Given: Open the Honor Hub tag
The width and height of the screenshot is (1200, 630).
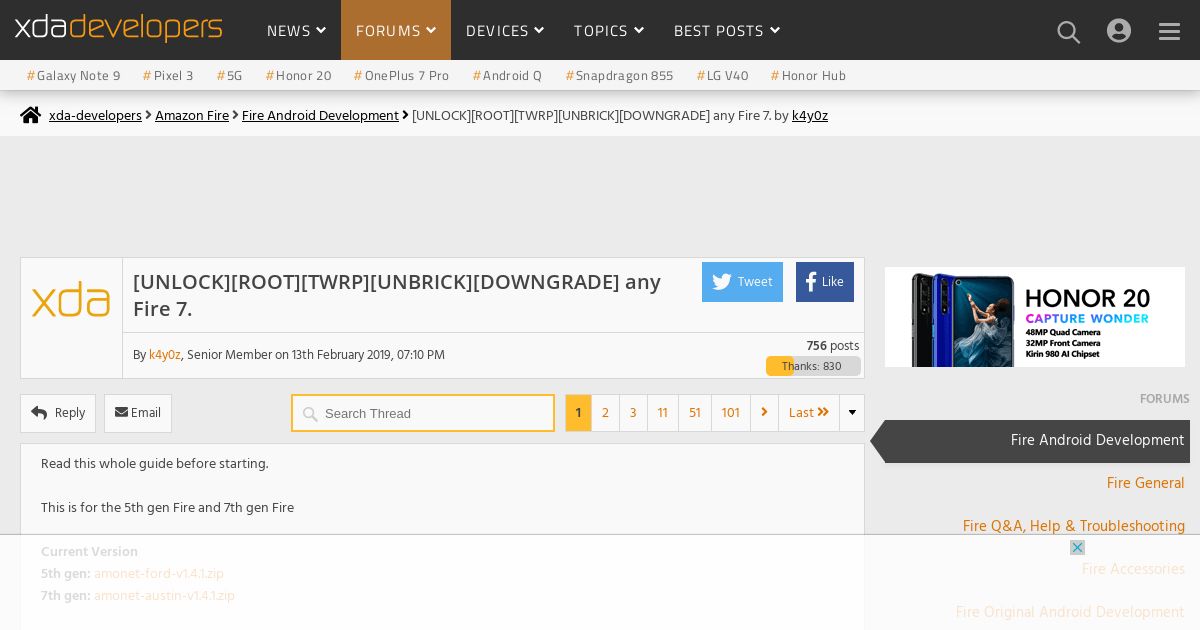Looking at the screenshot, I should [x=808, y=76].
